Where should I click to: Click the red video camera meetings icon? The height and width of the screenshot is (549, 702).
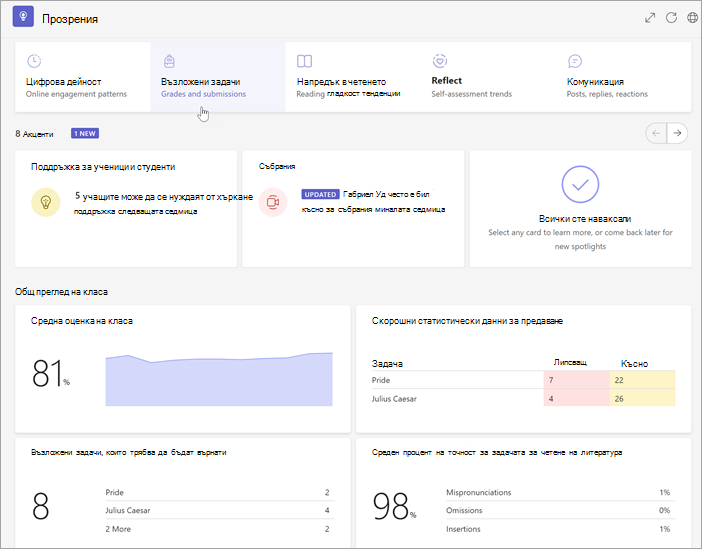click(x=273, y=202)
